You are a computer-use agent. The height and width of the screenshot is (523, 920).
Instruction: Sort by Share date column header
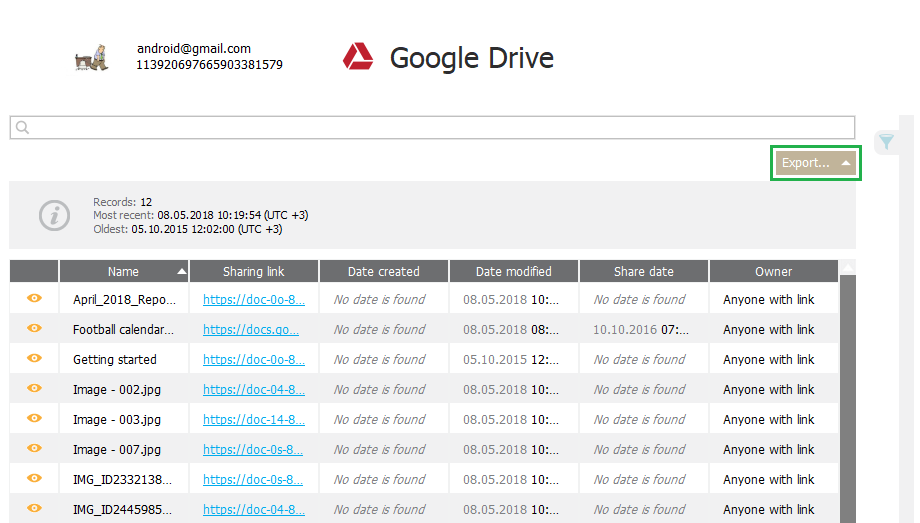click(644, 271)
